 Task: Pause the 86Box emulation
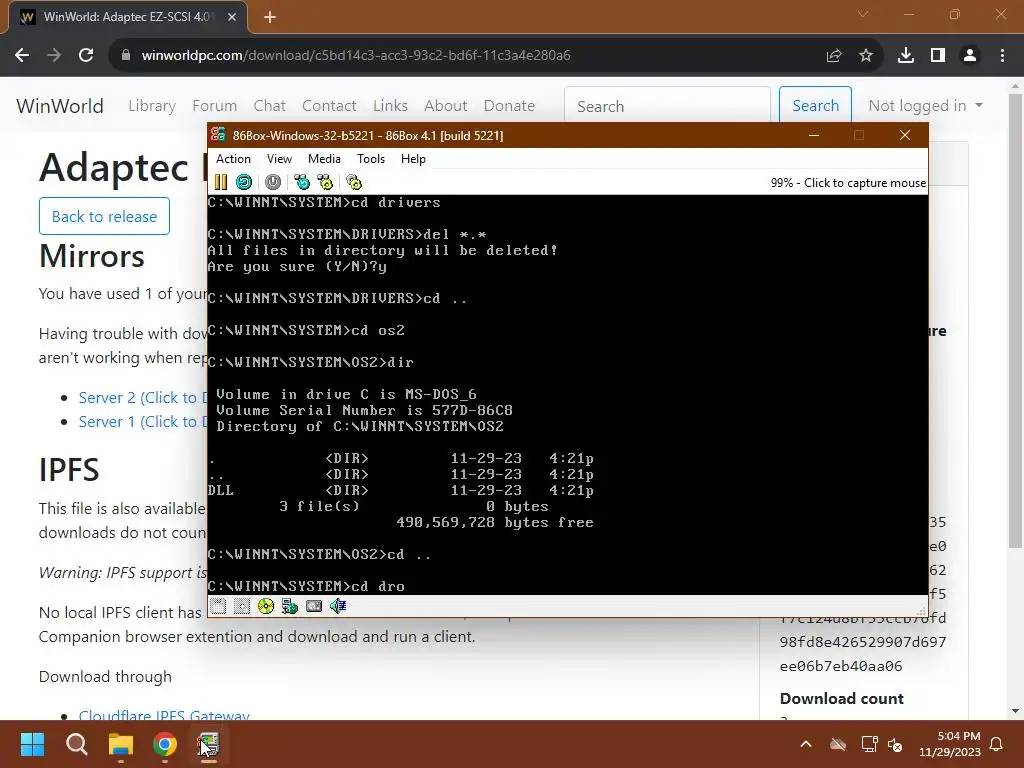tap(221, 182)
